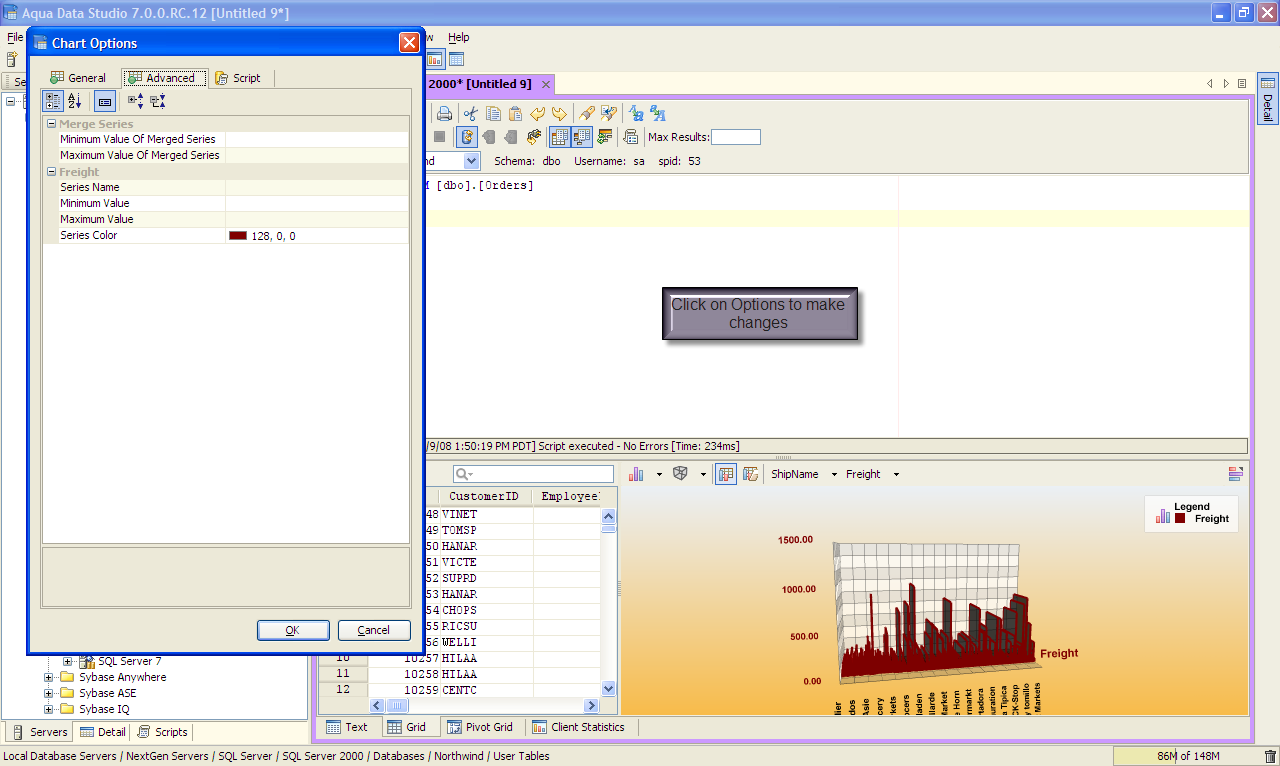Screen dimensions: 1280x766
Task: Click the Max Results input field
Action: [736, 137]
